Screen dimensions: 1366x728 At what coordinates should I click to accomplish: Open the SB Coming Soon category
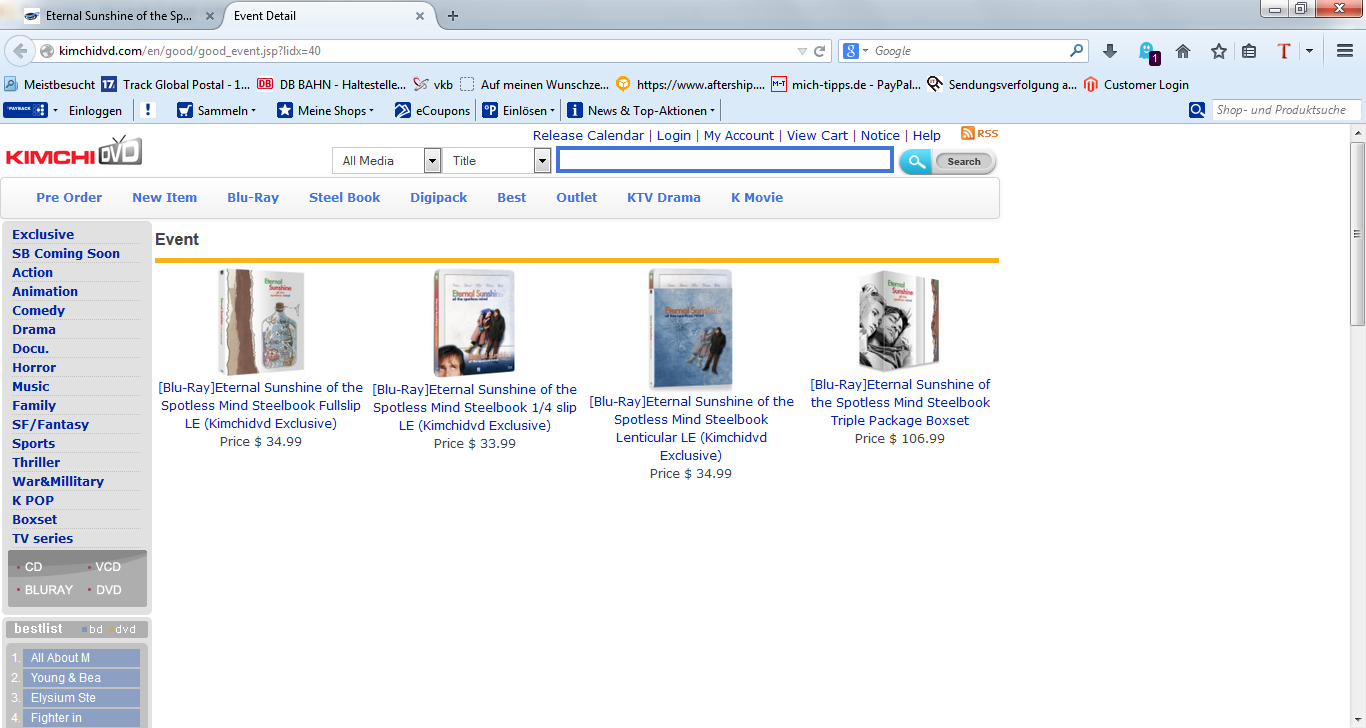(x=66, y=254)
